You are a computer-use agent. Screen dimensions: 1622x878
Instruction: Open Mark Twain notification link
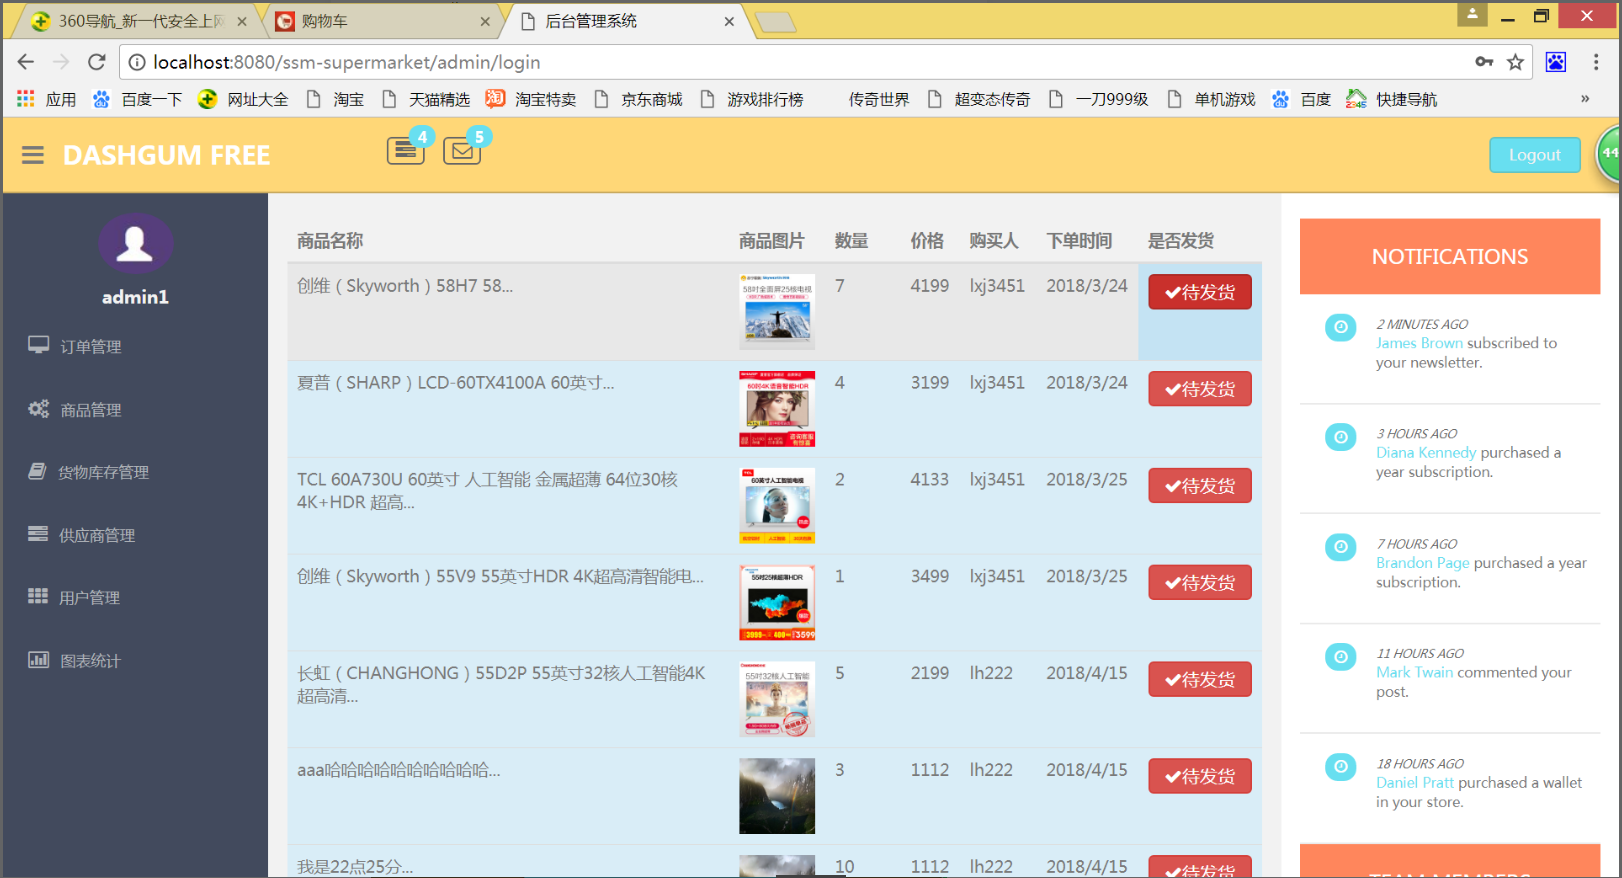point(1414,672)
